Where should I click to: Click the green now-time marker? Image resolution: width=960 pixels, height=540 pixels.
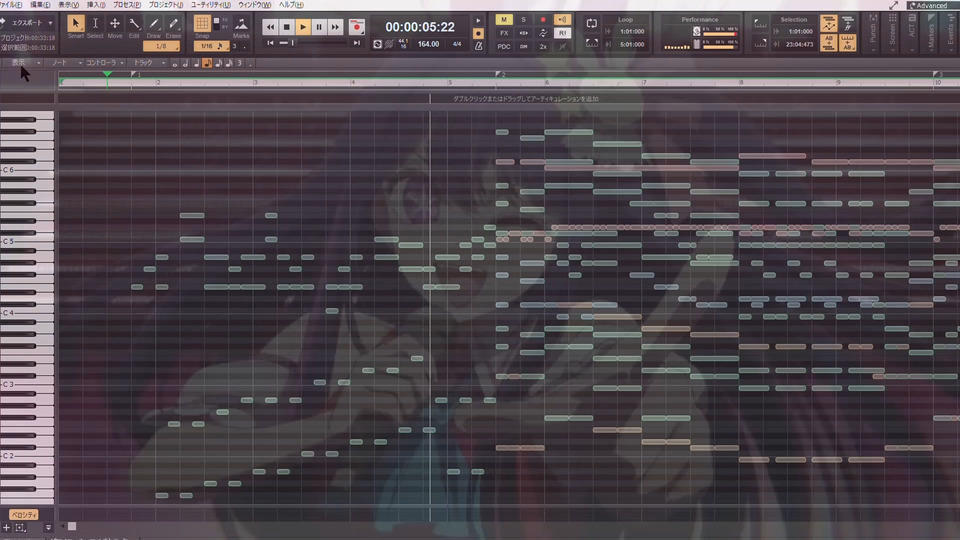(107, 75)
